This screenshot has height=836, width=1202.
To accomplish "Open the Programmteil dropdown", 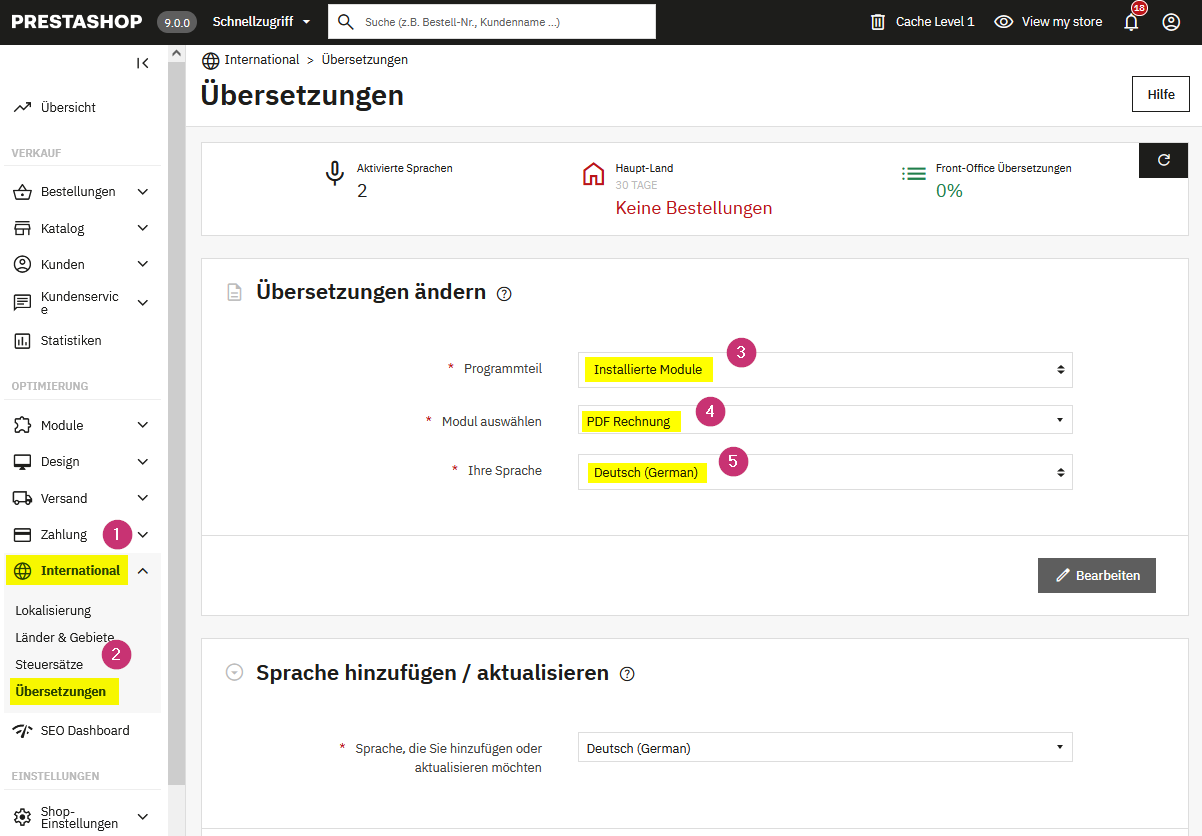I will pos(825,370).
